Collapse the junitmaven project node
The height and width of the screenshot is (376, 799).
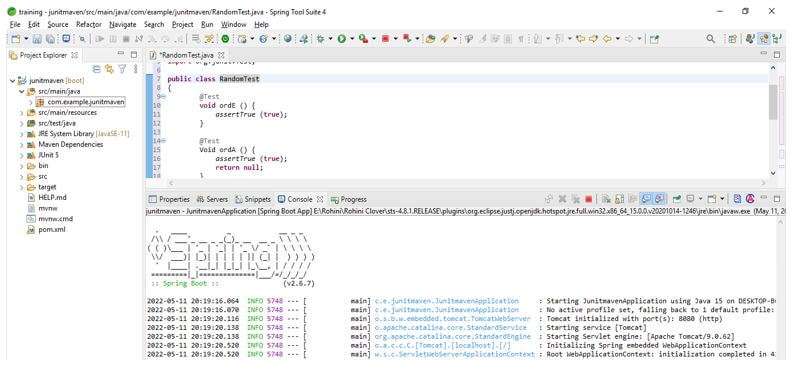[13, 81]
